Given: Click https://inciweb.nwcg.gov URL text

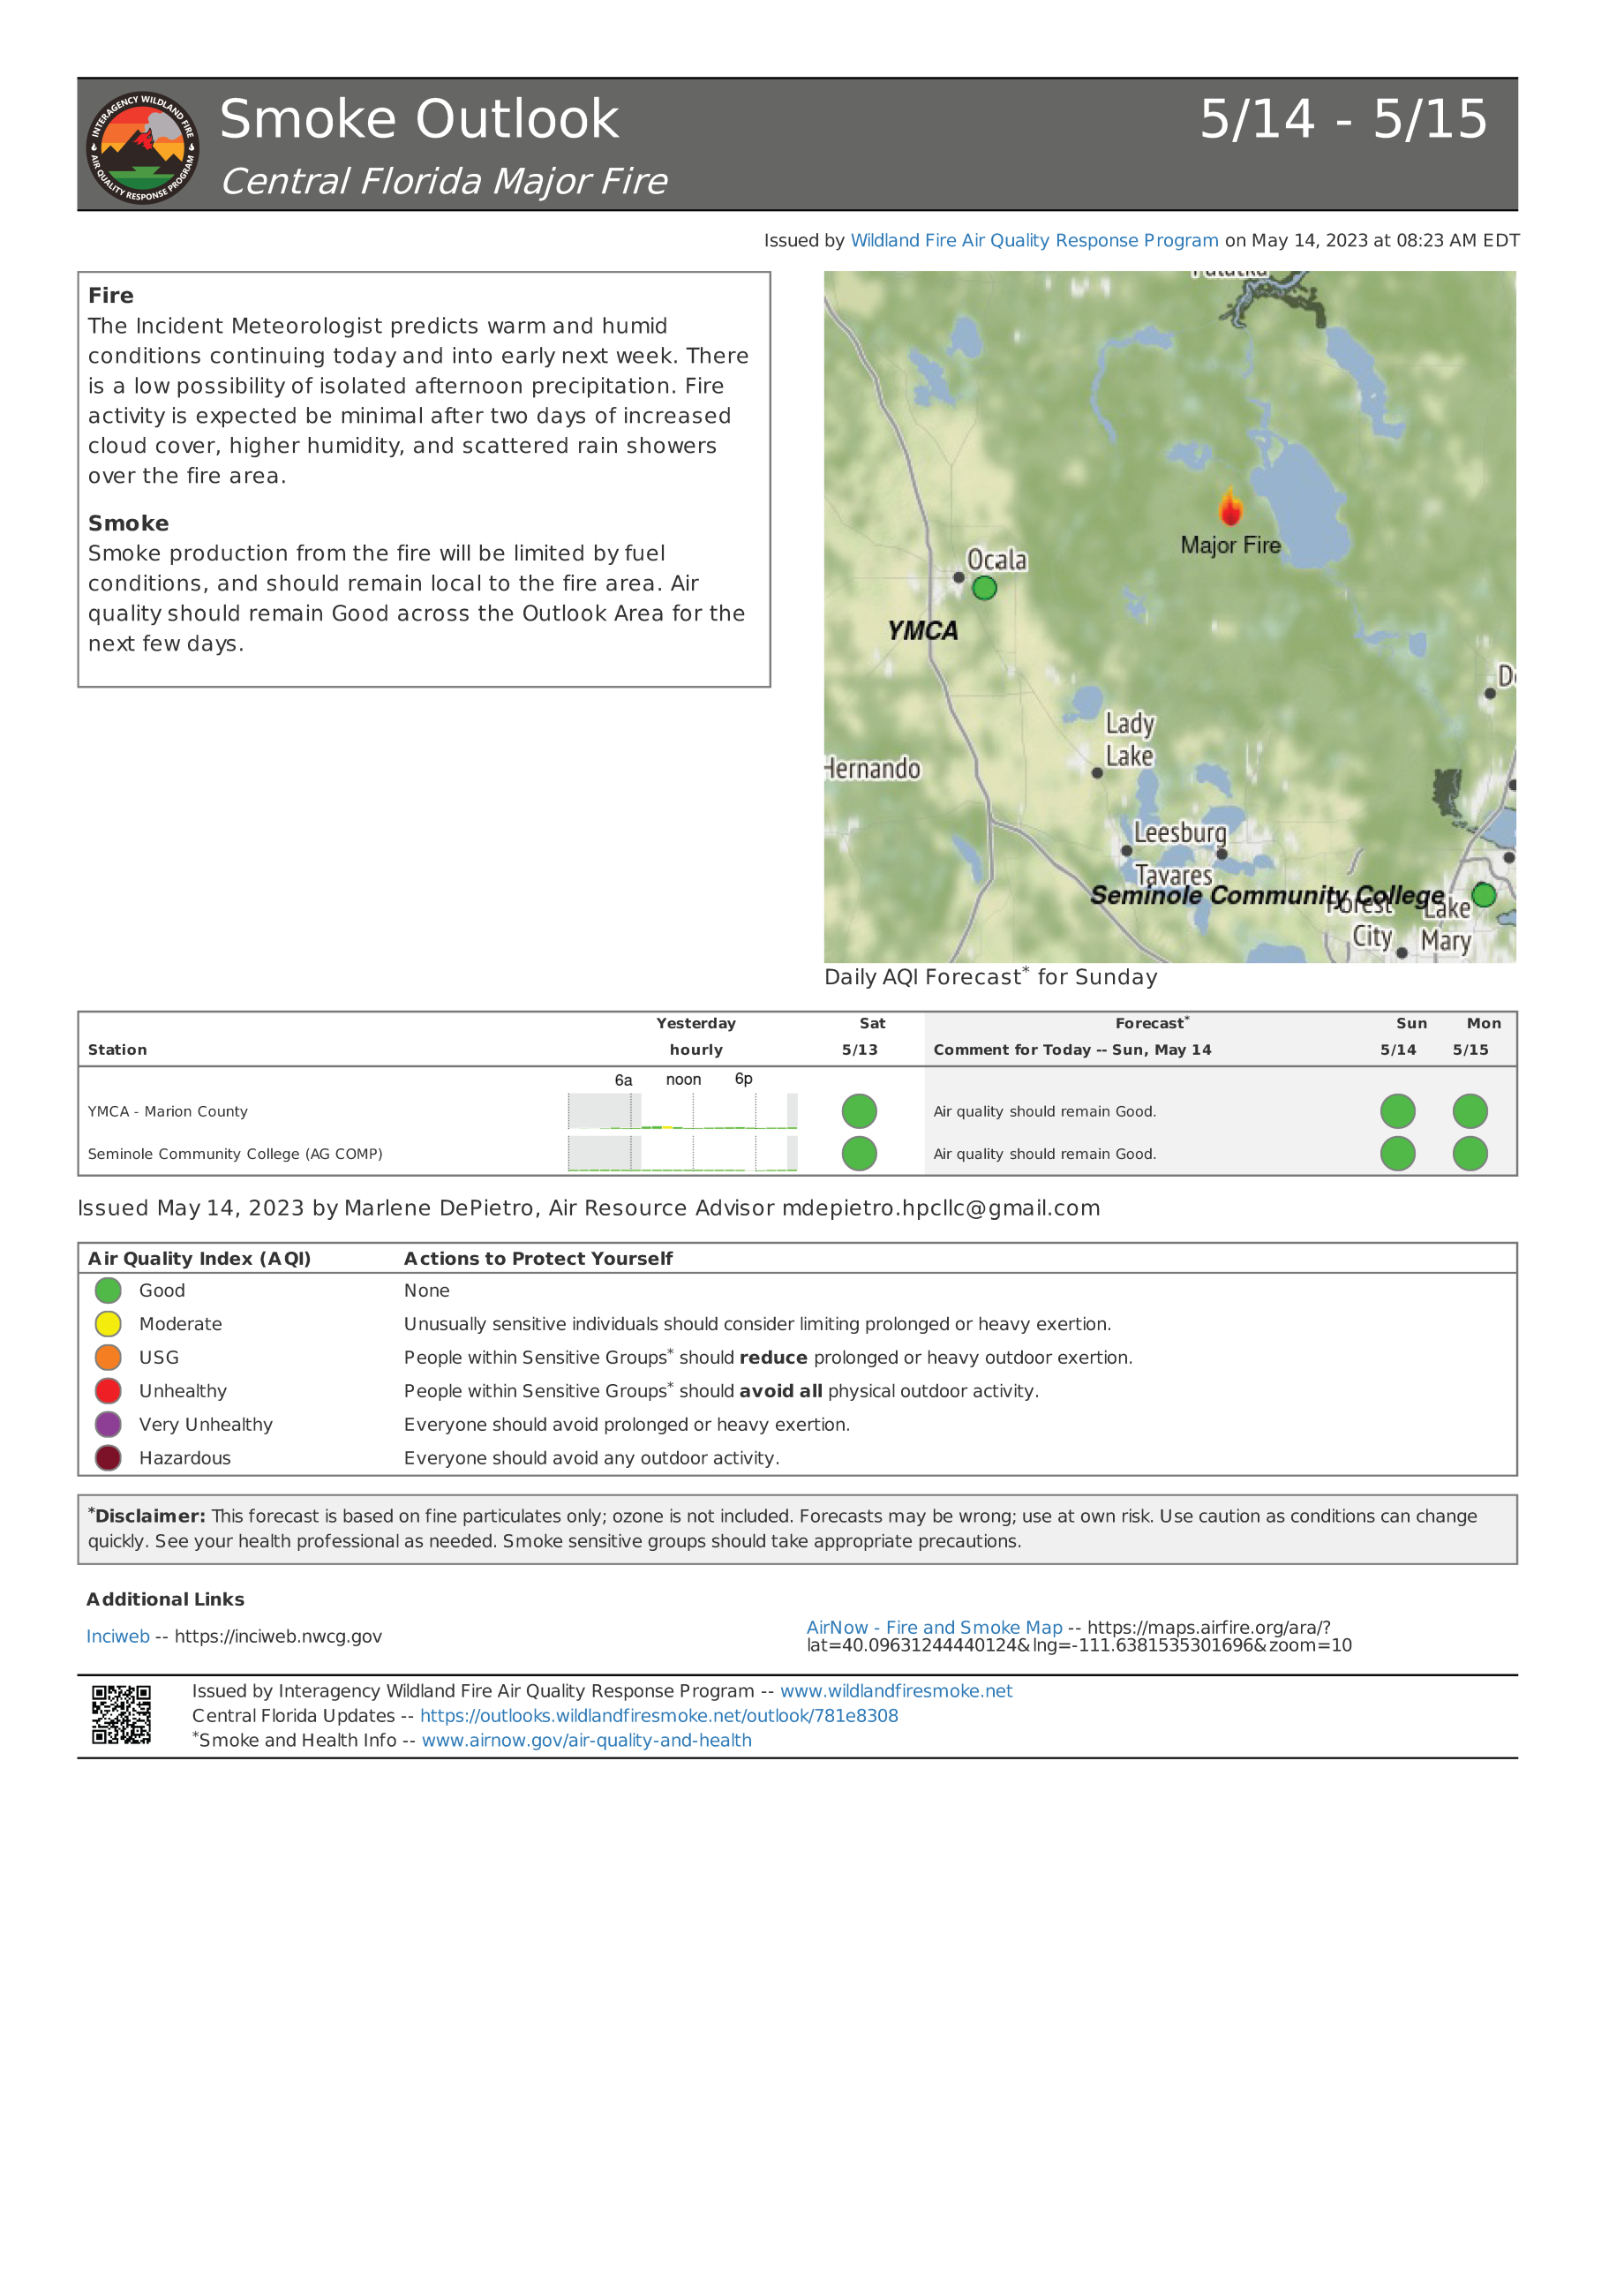Looking at the screenshot, I should 278,1636.
